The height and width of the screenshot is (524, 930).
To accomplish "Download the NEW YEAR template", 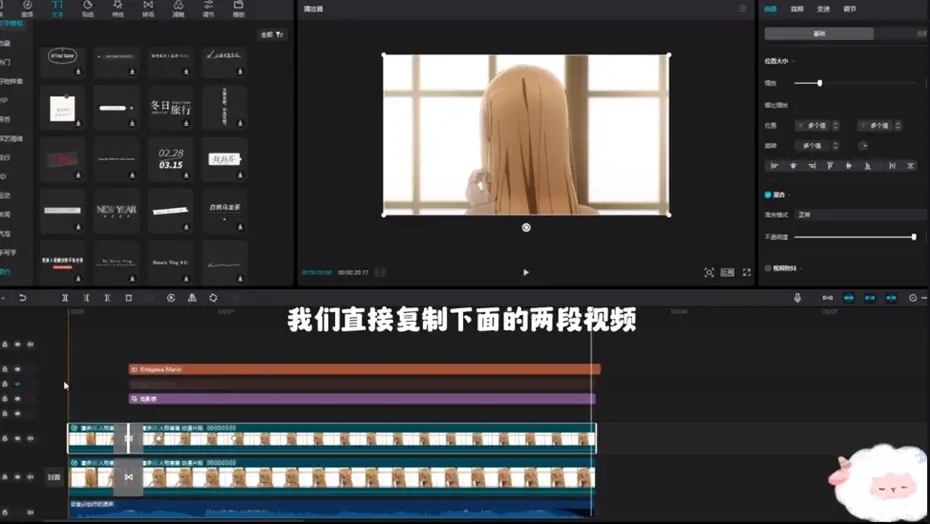I will [x=132, y=227].
